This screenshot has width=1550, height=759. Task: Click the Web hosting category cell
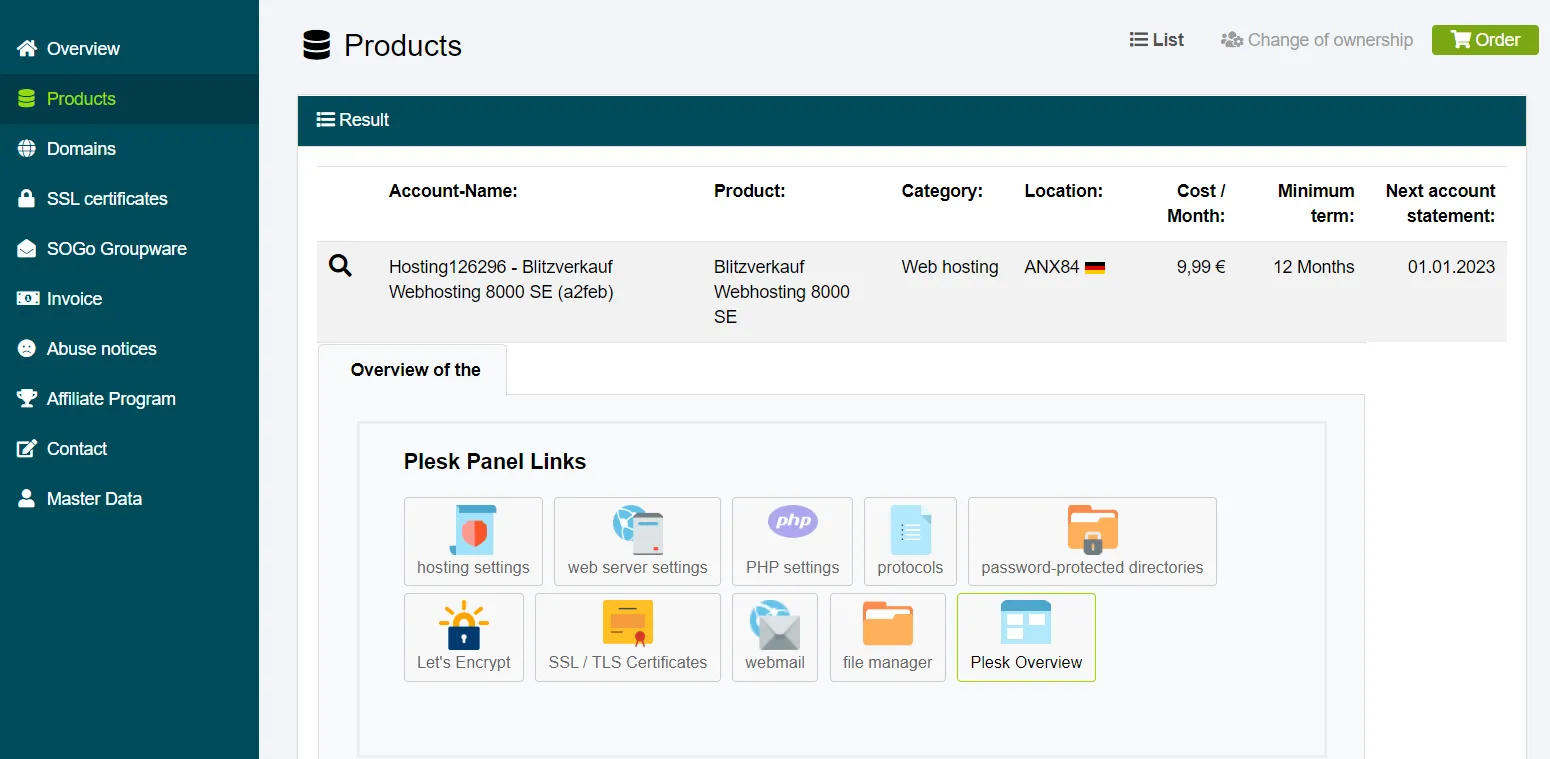click(950, 267)
